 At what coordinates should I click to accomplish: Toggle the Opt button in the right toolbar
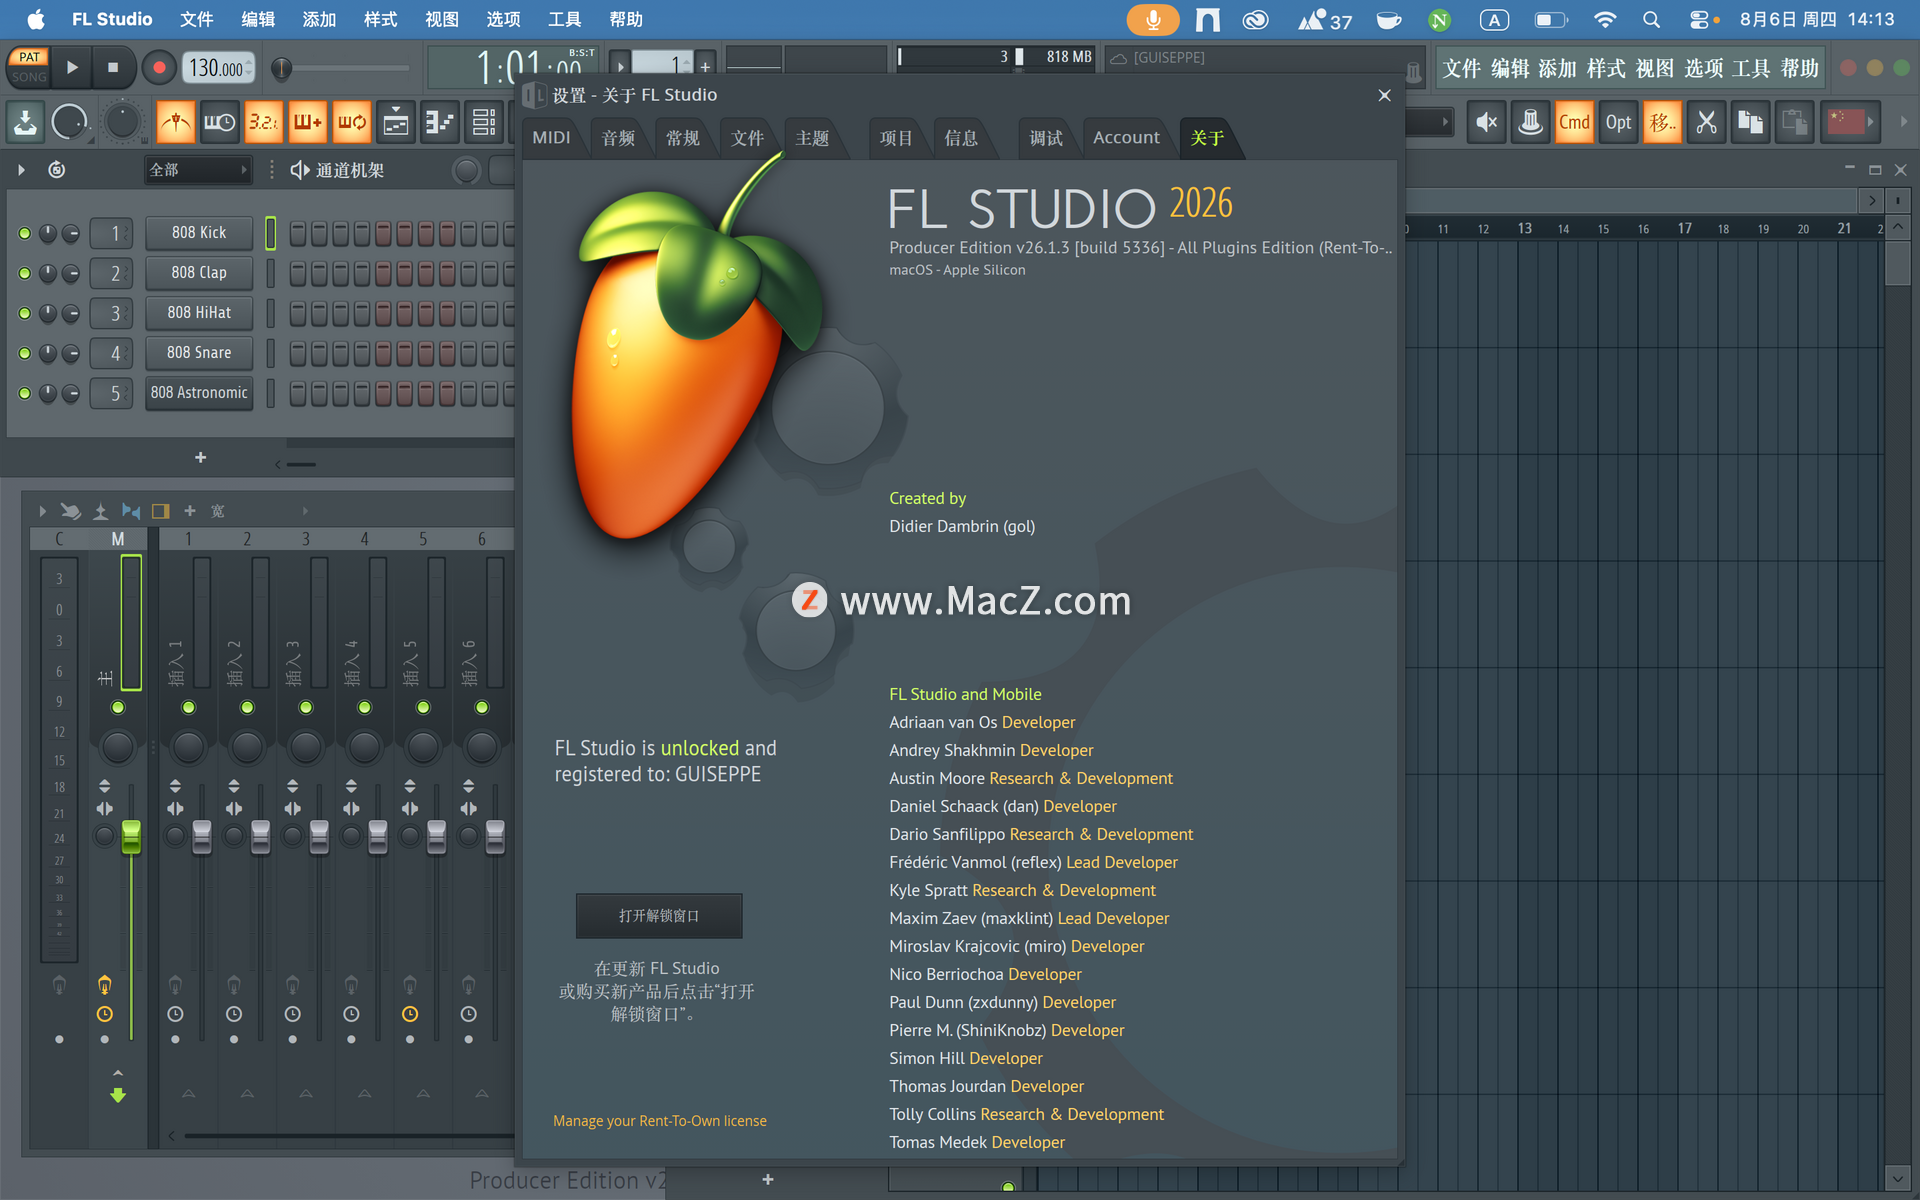coord(1618,123)
